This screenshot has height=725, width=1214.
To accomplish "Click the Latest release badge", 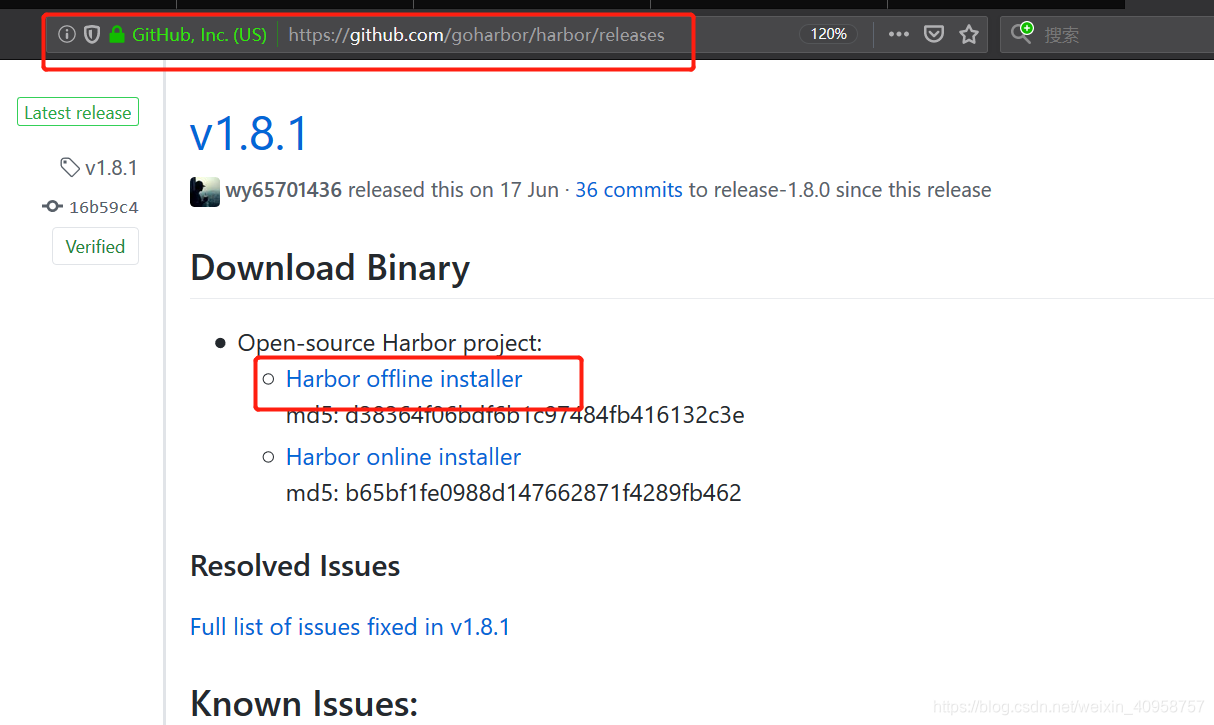I will [78, 112].
